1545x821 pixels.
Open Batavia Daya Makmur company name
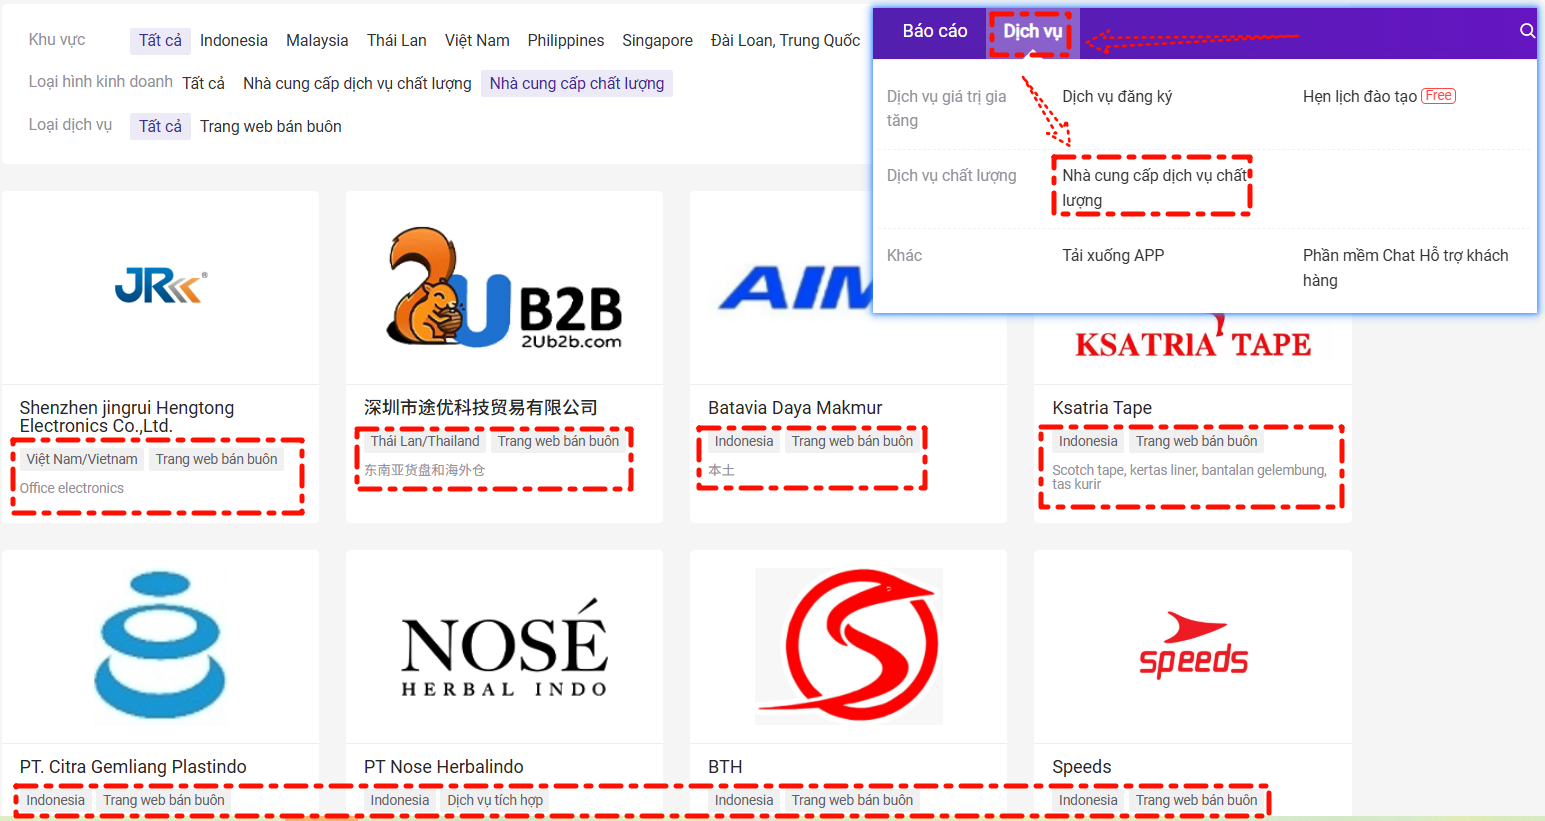[x=795, y=408]
